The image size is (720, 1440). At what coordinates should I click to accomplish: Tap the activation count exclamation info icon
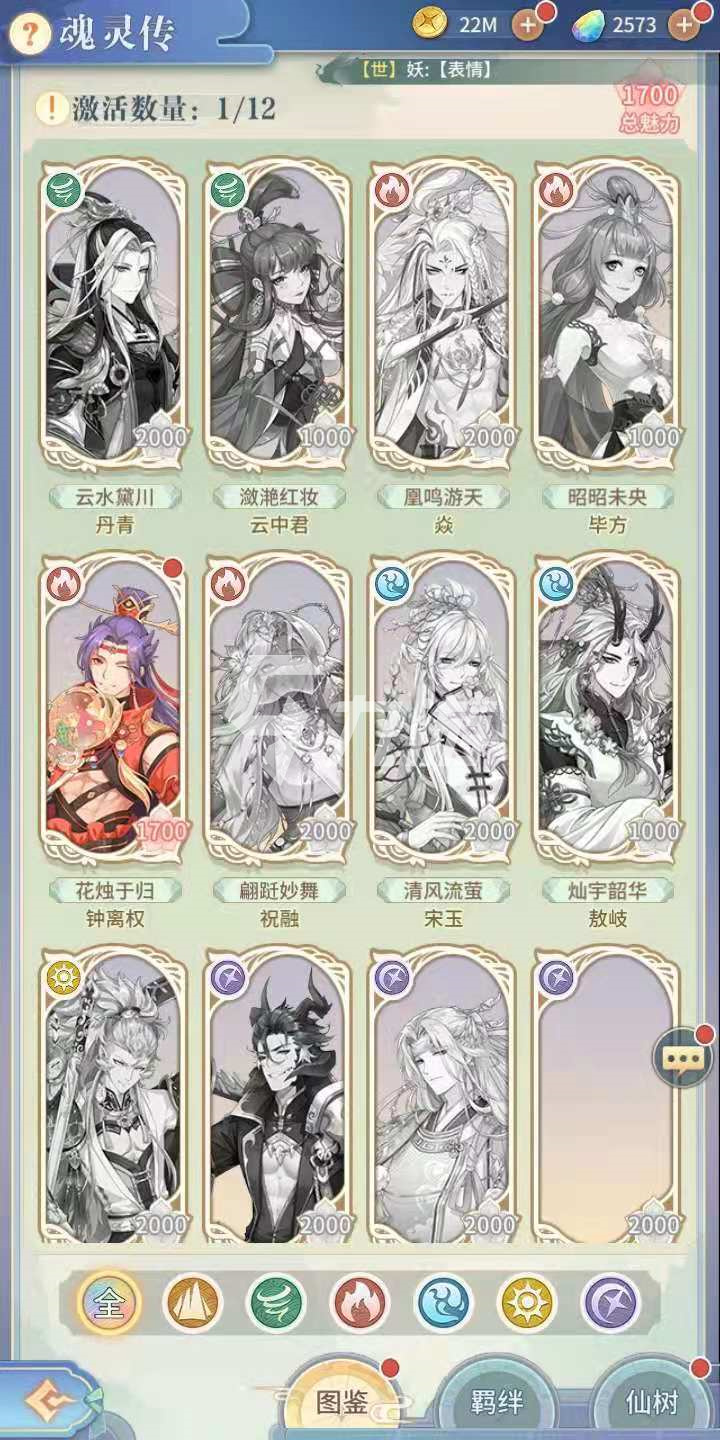click(50, 107)
